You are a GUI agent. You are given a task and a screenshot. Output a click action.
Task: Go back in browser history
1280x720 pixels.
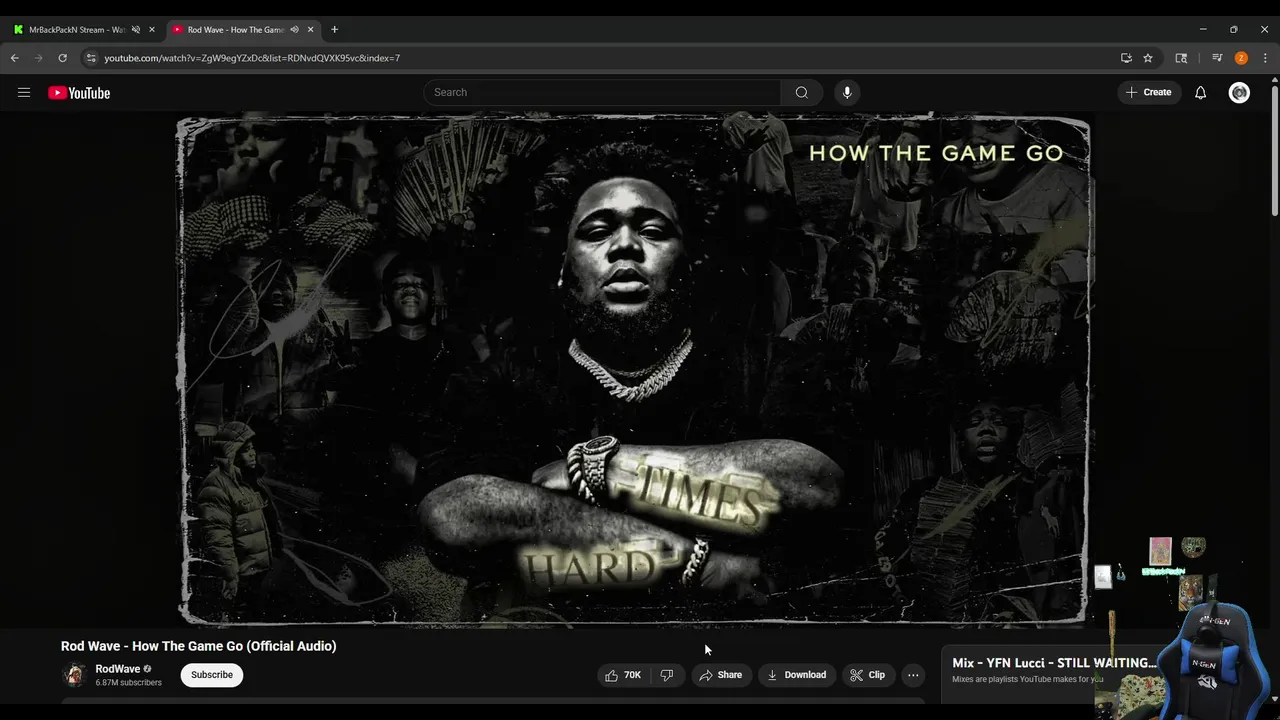point(15,58)
